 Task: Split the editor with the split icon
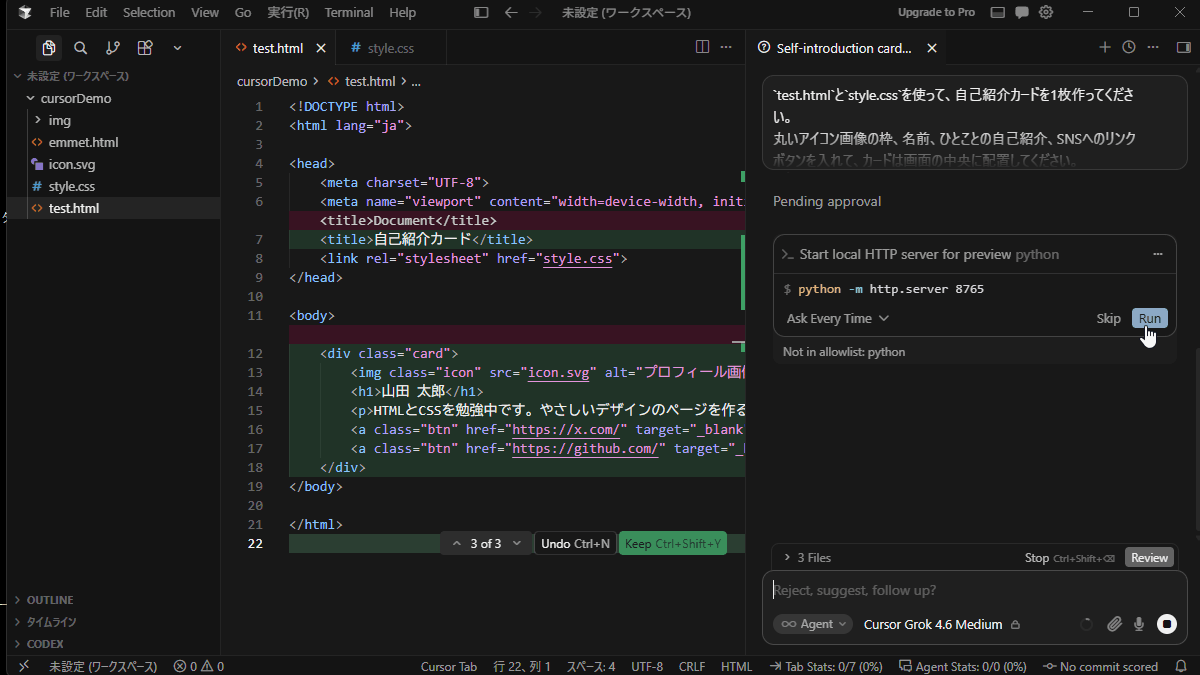[703, 47]
